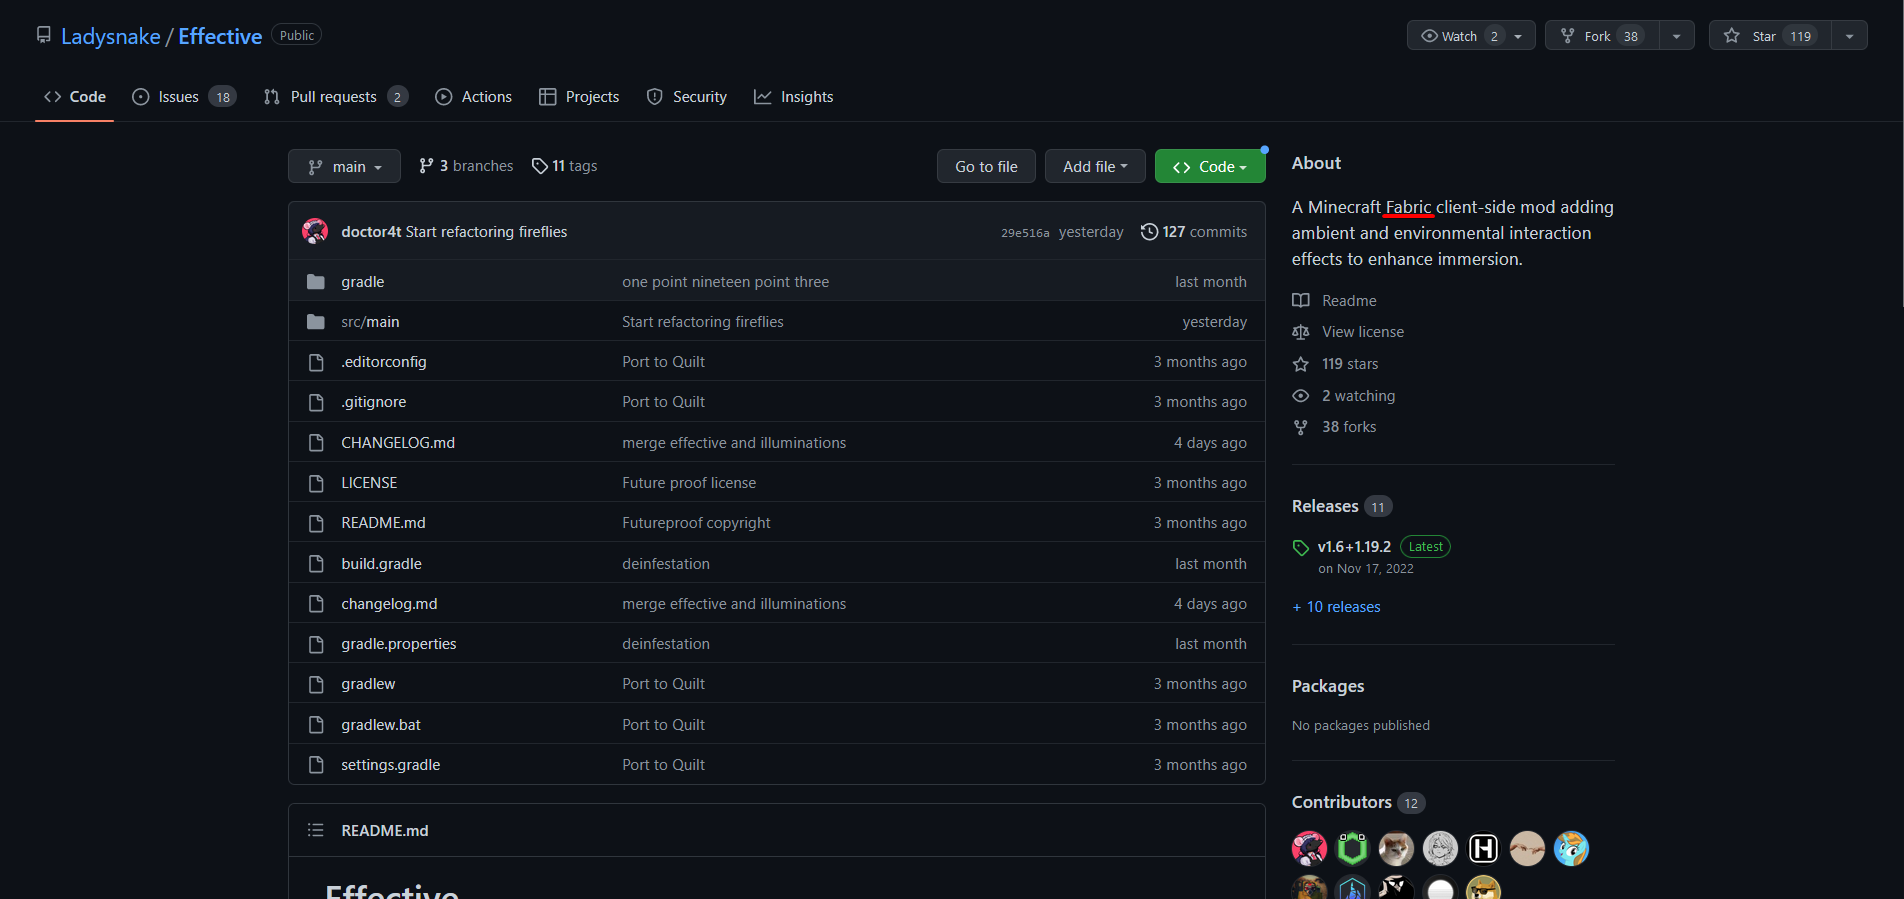
Task: View the 11 tags link
Action: 564,166
